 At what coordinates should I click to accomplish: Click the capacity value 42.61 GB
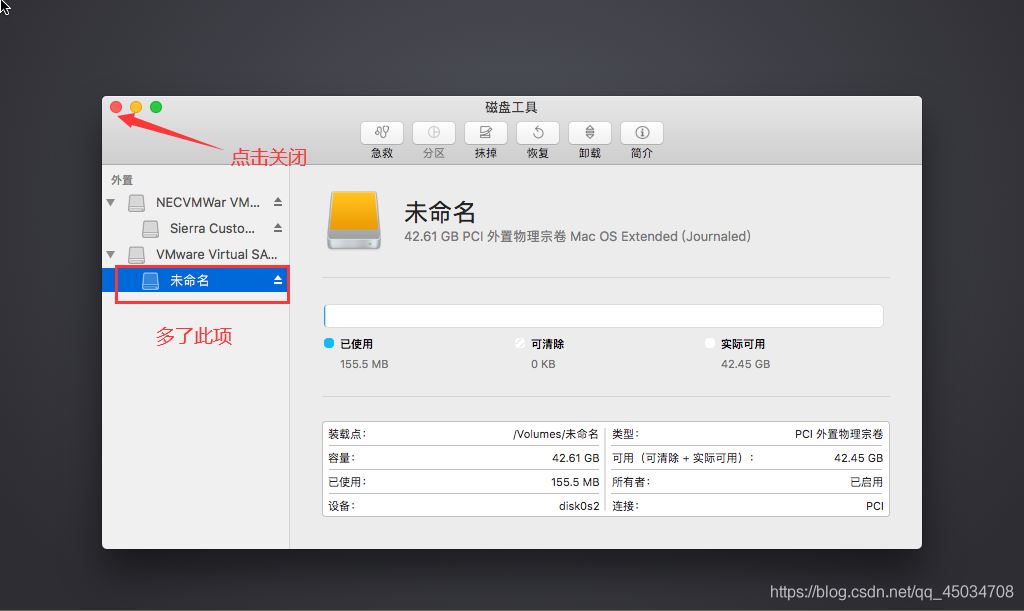[575, 458]
